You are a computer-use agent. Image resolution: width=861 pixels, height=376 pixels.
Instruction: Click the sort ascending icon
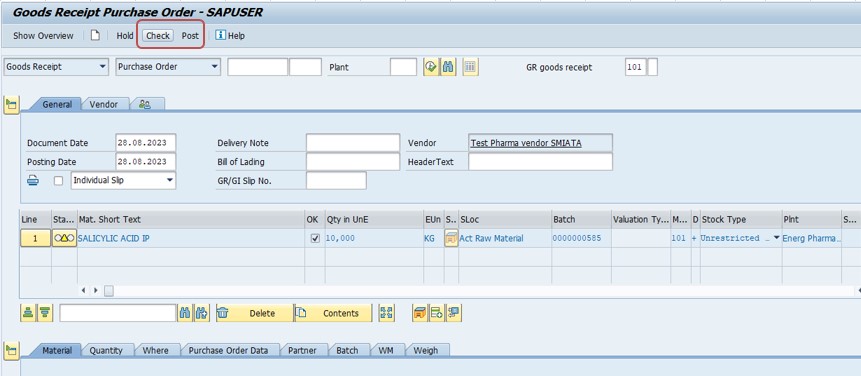28,313
